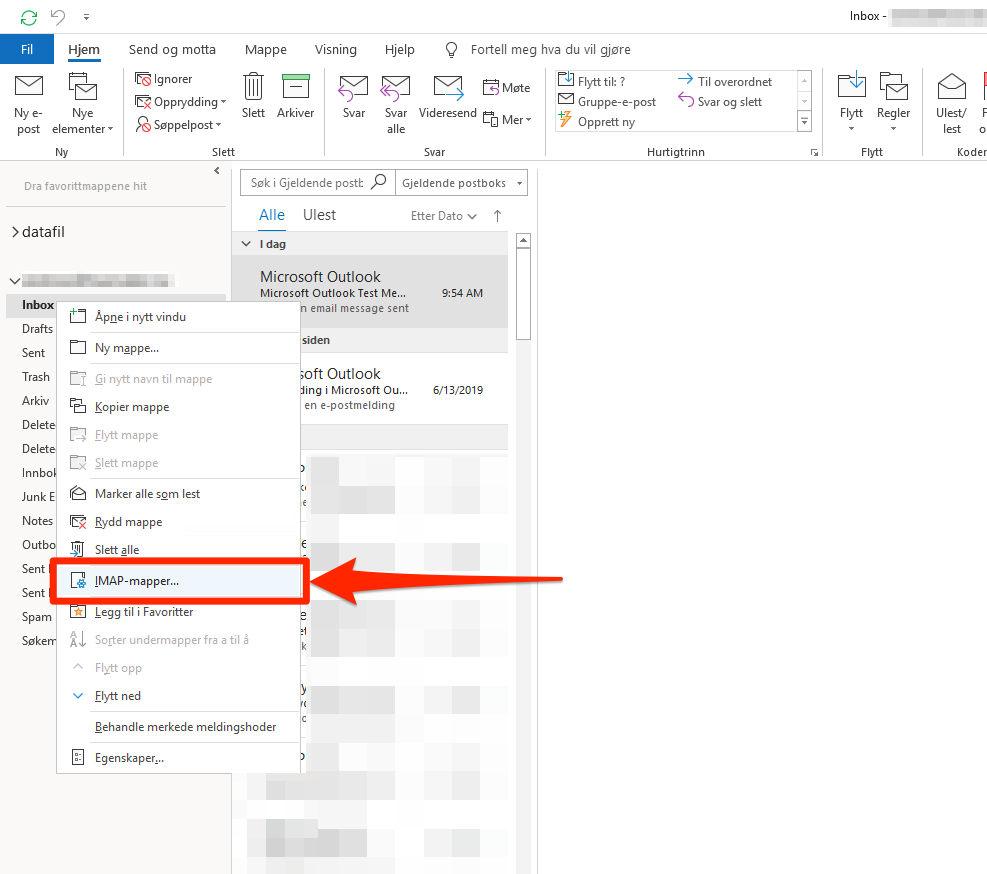This screenshot has width=987, height=874.
Task: Choose Marker alle som lest menu entry
Action: click(x=178, y=494)
